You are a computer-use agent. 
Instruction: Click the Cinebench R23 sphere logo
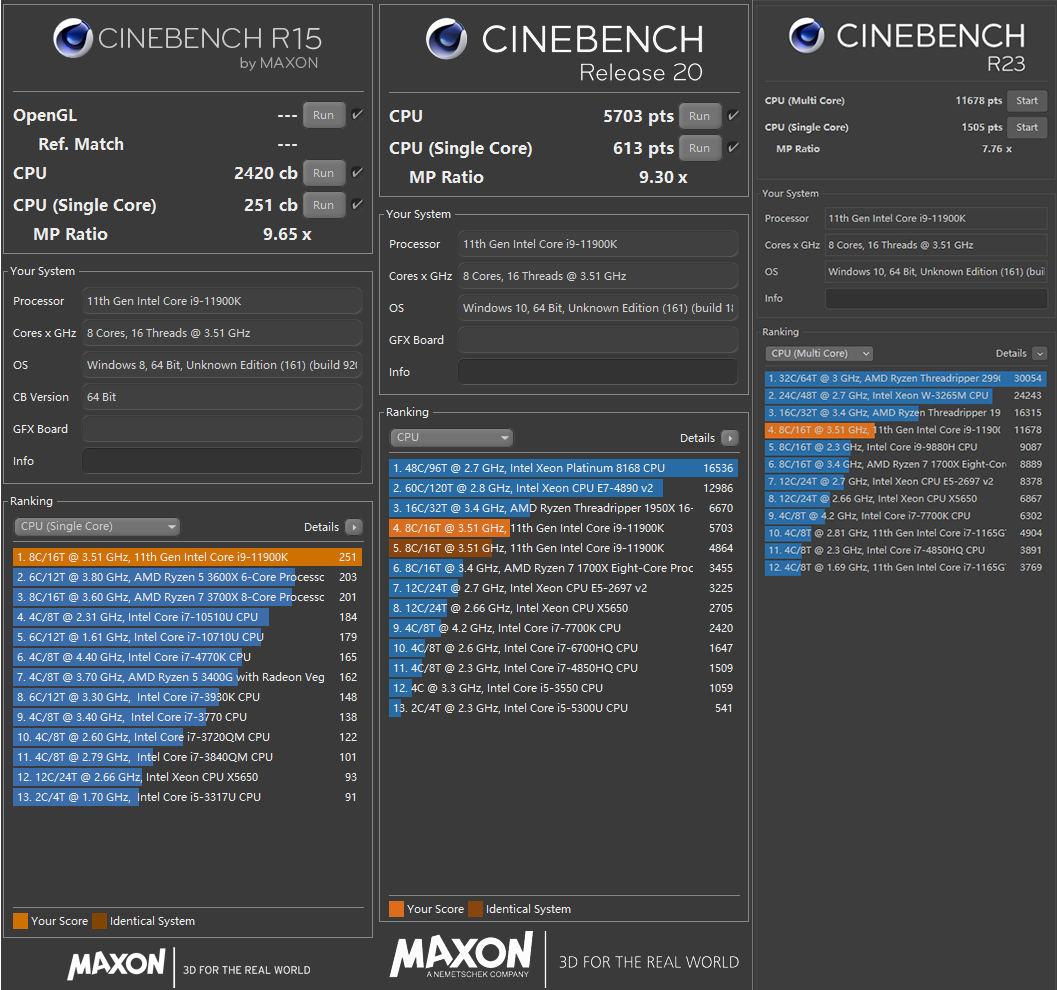807,36
